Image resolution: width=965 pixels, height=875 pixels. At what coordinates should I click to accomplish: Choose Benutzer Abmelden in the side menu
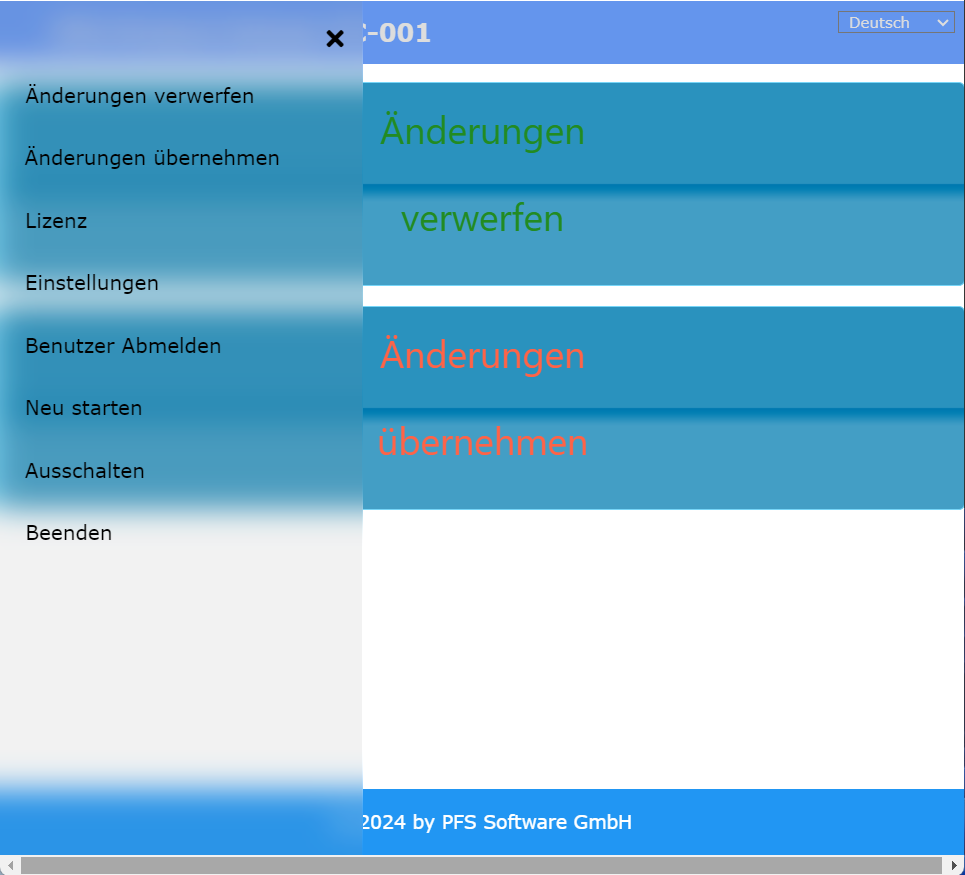[x=123, y=346]
